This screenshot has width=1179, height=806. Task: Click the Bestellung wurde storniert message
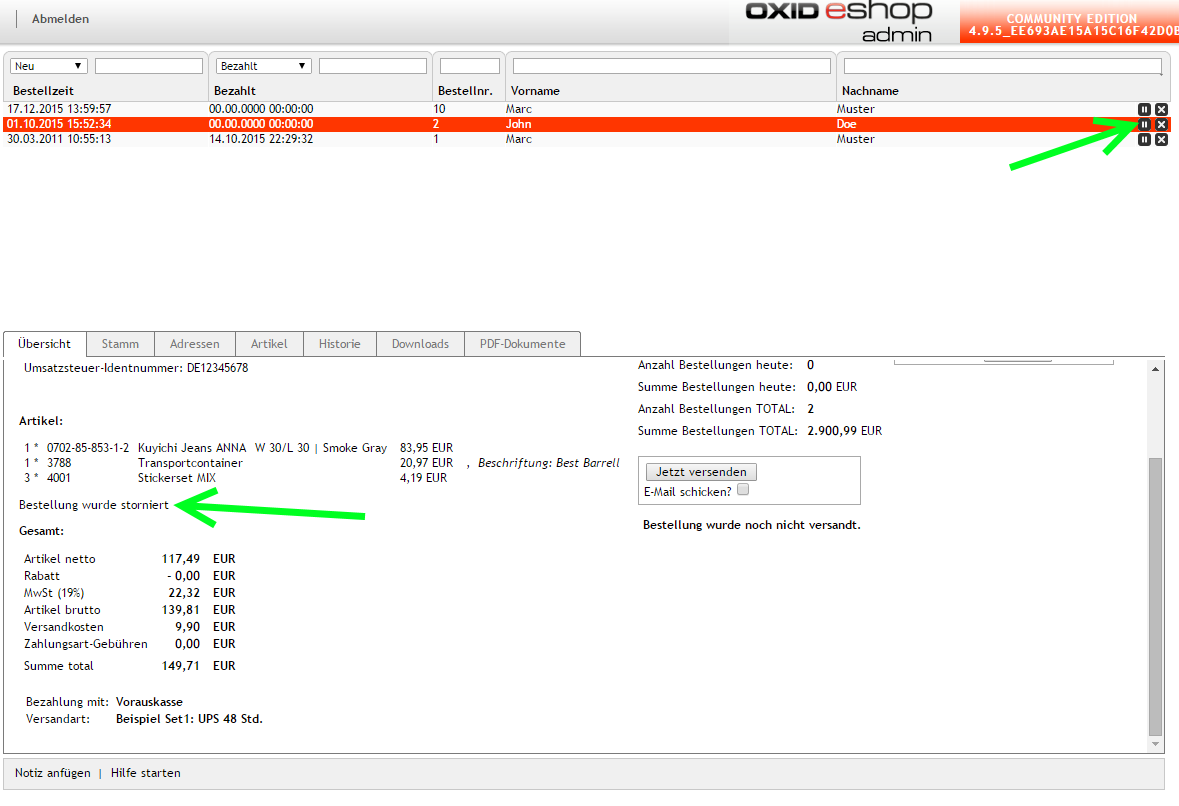click(x=94, y=505)
